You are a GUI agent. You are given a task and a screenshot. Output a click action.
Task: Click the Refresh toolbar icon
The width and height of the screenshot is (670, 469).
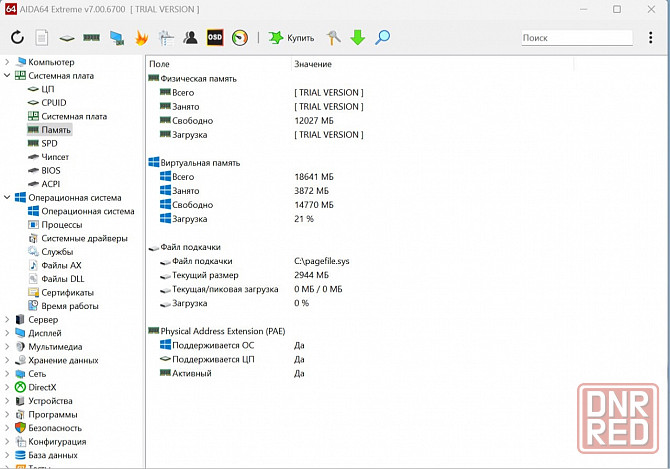[x=18, y=38]
